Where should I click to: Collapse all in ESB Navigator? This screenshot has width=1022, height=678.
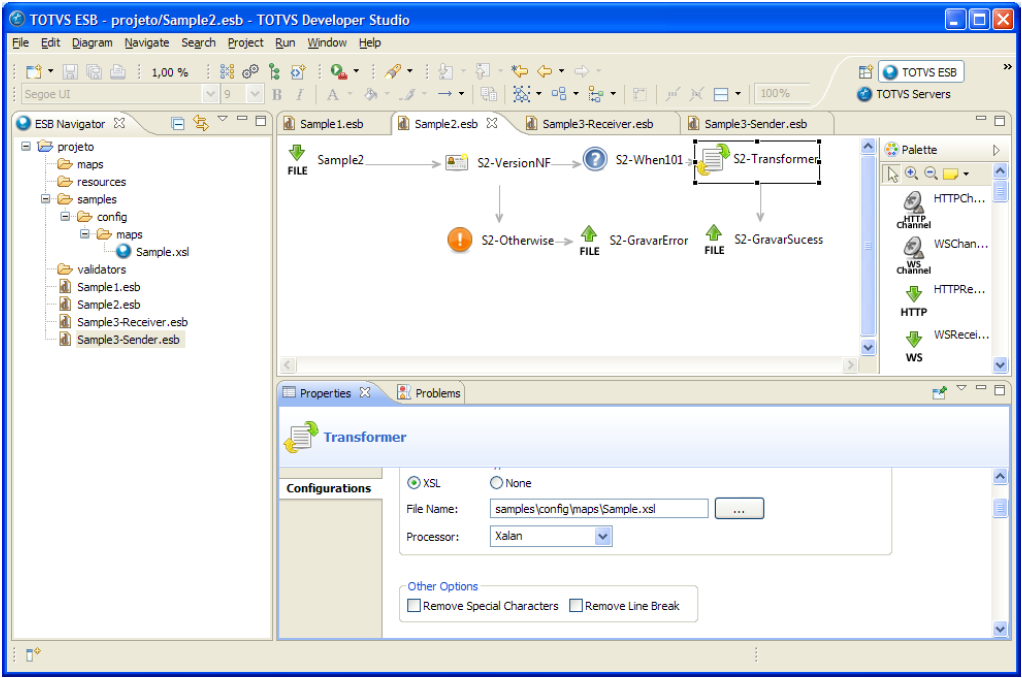[177, 123]
